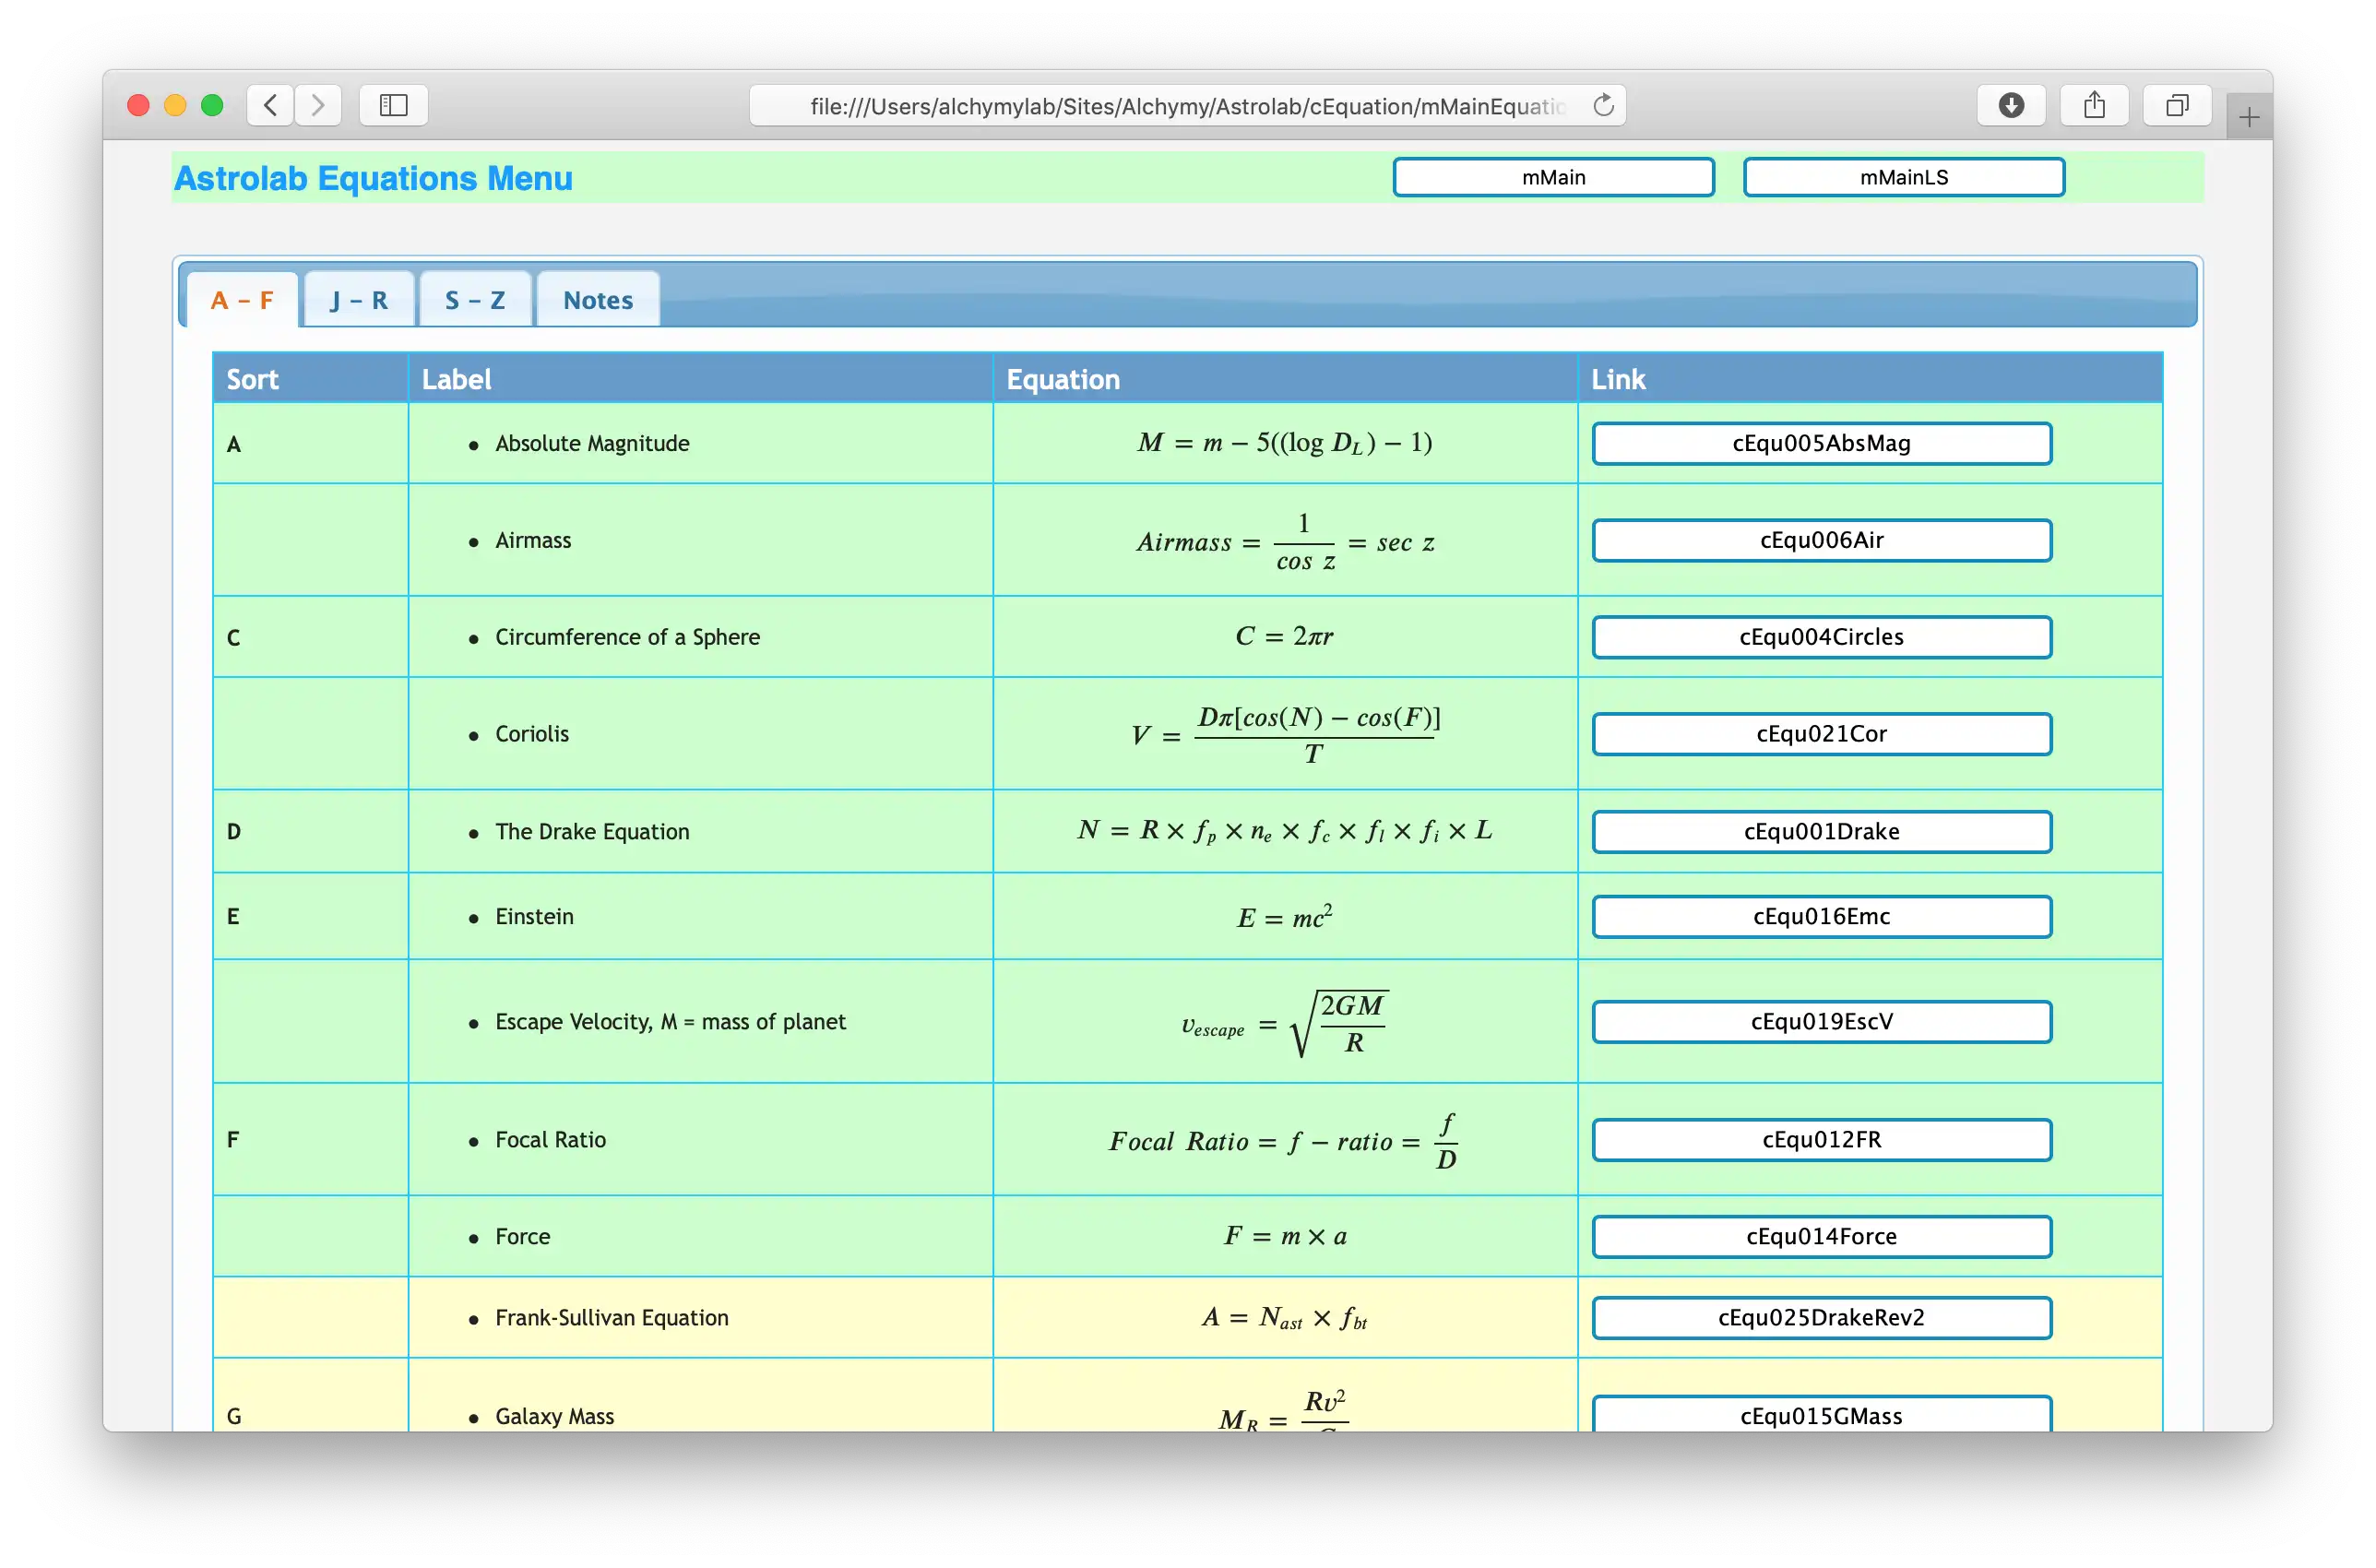Click the cEqu016Emc link button
2376x1568 pixels.
(x=1822, y=915)
